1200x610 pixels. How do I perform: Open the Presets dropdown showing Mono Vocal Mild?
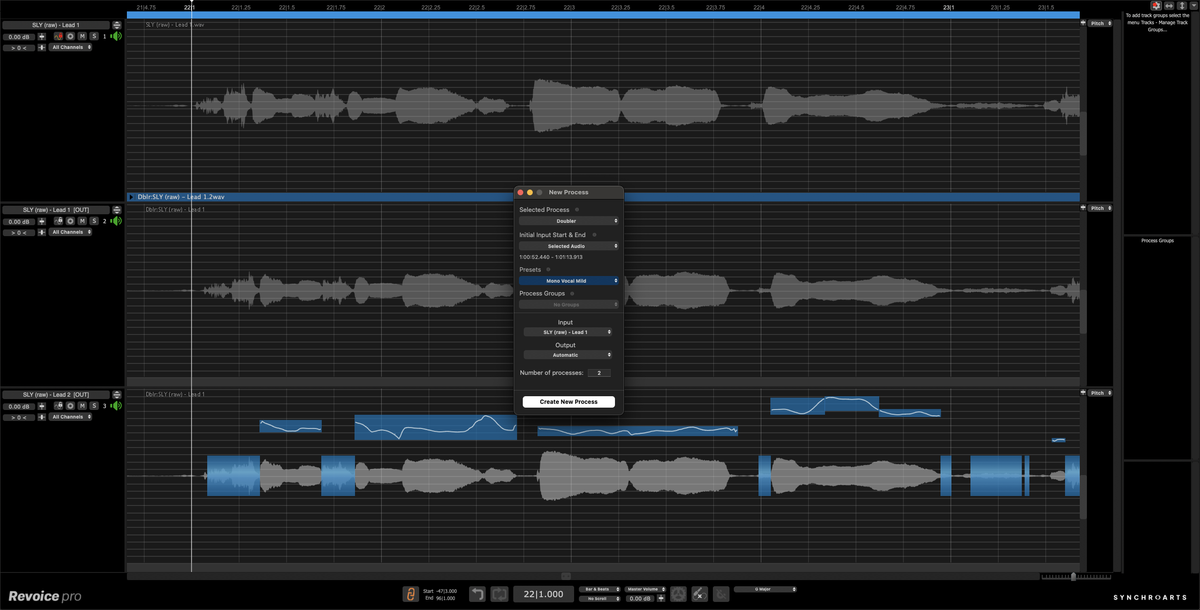click(568, 280)
